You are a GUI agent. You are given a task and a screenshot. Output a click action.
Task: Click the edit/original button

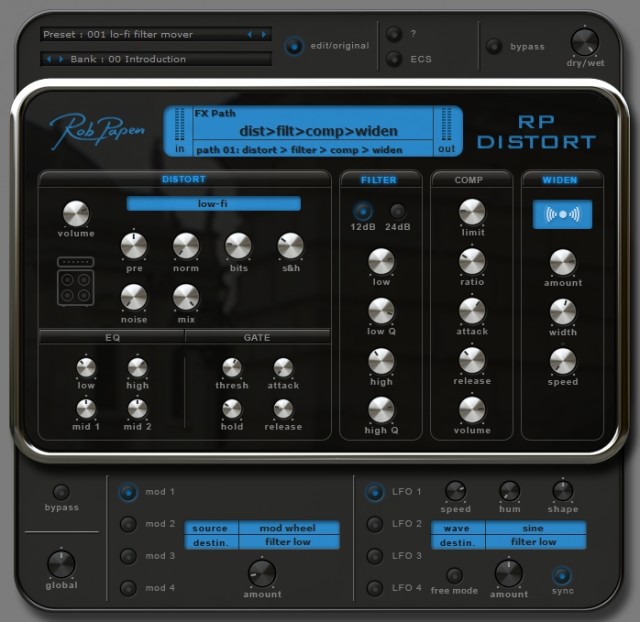[x=294, y=46]
